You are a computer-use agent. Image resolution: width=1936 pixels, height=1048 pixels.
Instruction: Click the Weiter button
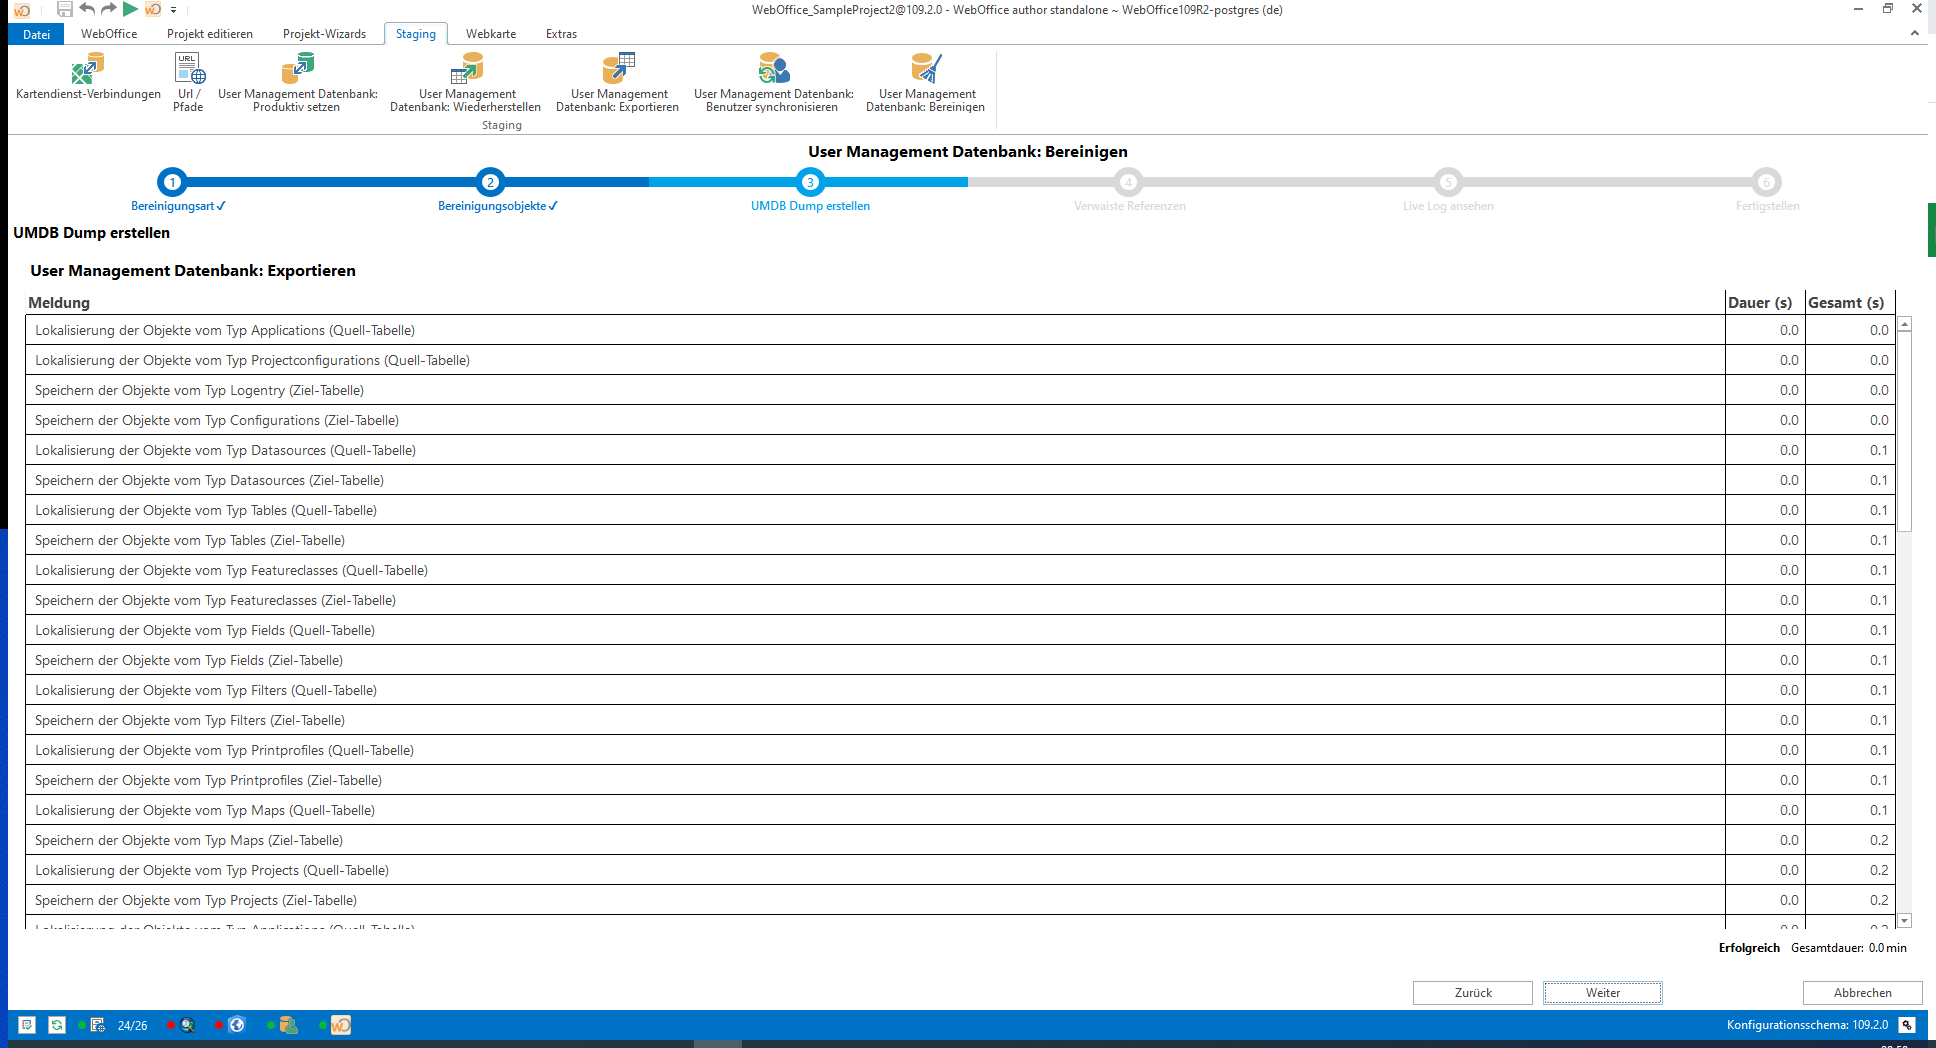pos(1602,993)
